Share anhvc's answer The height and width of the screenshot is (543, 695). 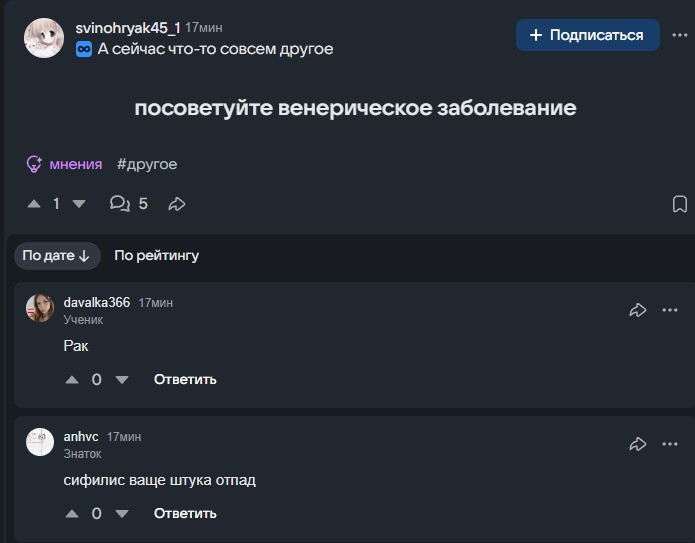pyautogui.click(x=637, y=444)
